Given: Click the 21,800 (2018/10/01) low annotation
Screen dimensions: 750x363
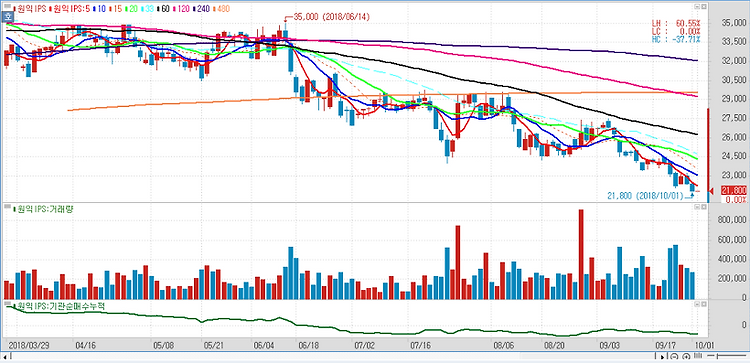Looking at the screenshot, I should [x=645, y=196].
